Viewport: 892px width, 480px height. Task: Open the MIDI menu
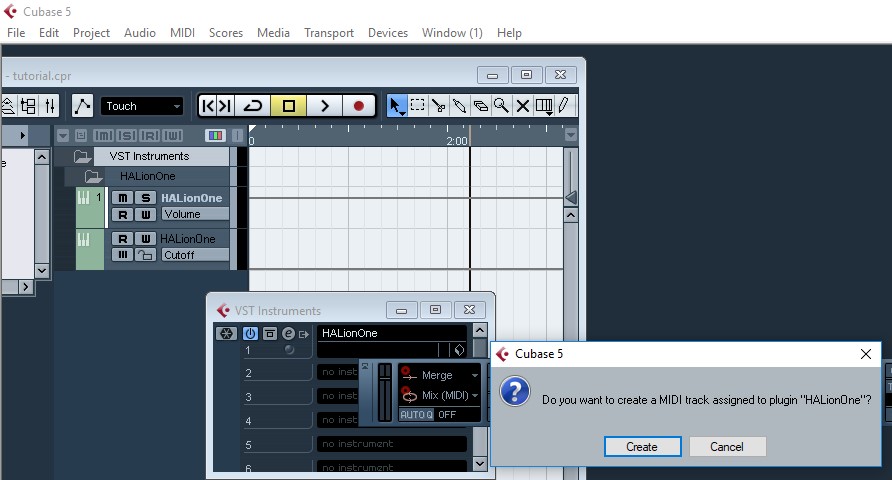click(183, 33)
